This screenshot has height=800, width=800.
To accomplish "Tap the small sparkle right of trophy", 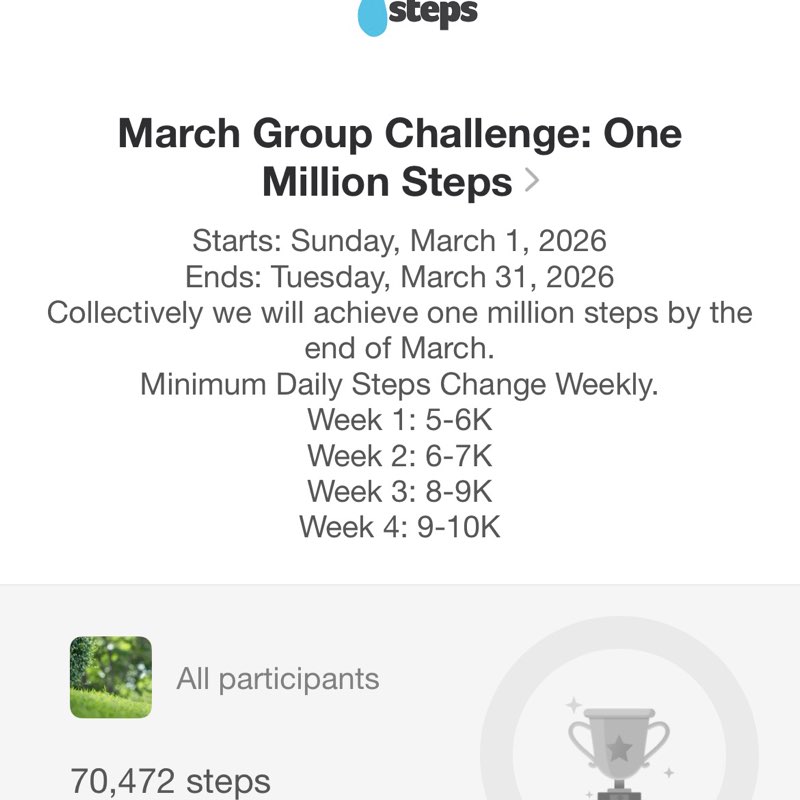I will coord(667,772).
